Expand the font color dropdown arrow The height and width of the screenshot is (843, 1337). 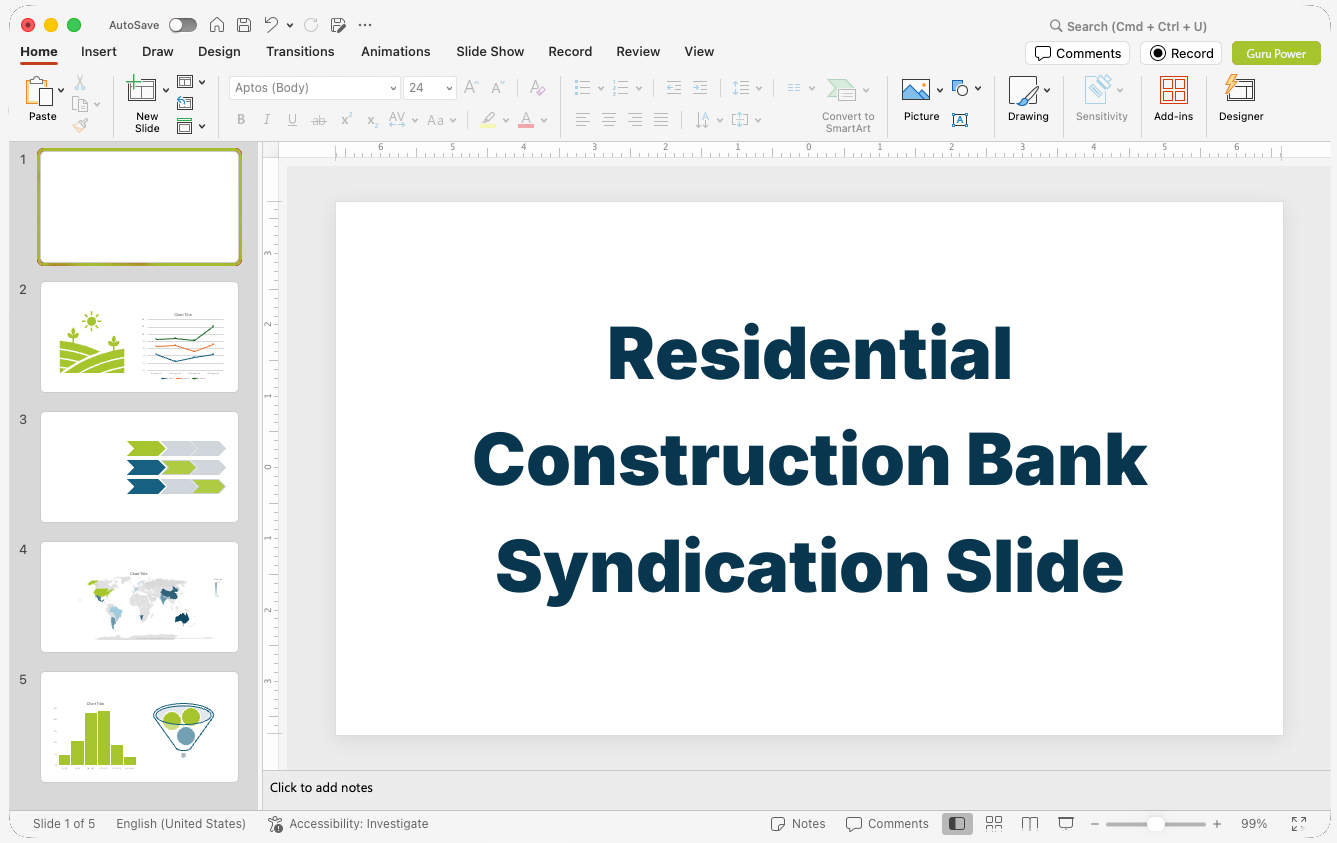[545, 121]
